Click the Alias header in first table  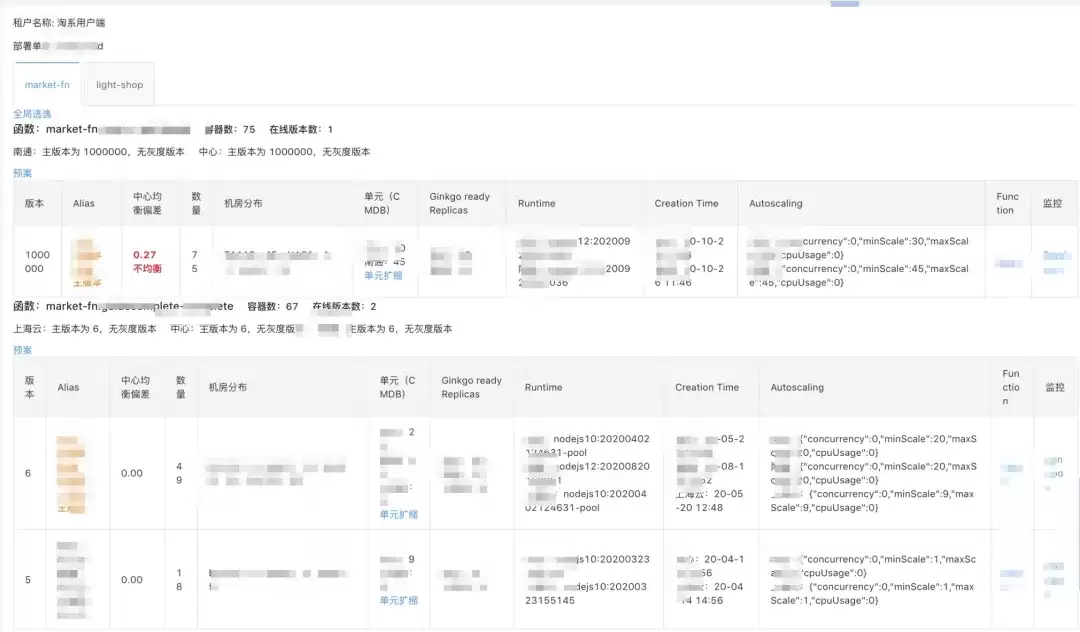click(83, 203)
